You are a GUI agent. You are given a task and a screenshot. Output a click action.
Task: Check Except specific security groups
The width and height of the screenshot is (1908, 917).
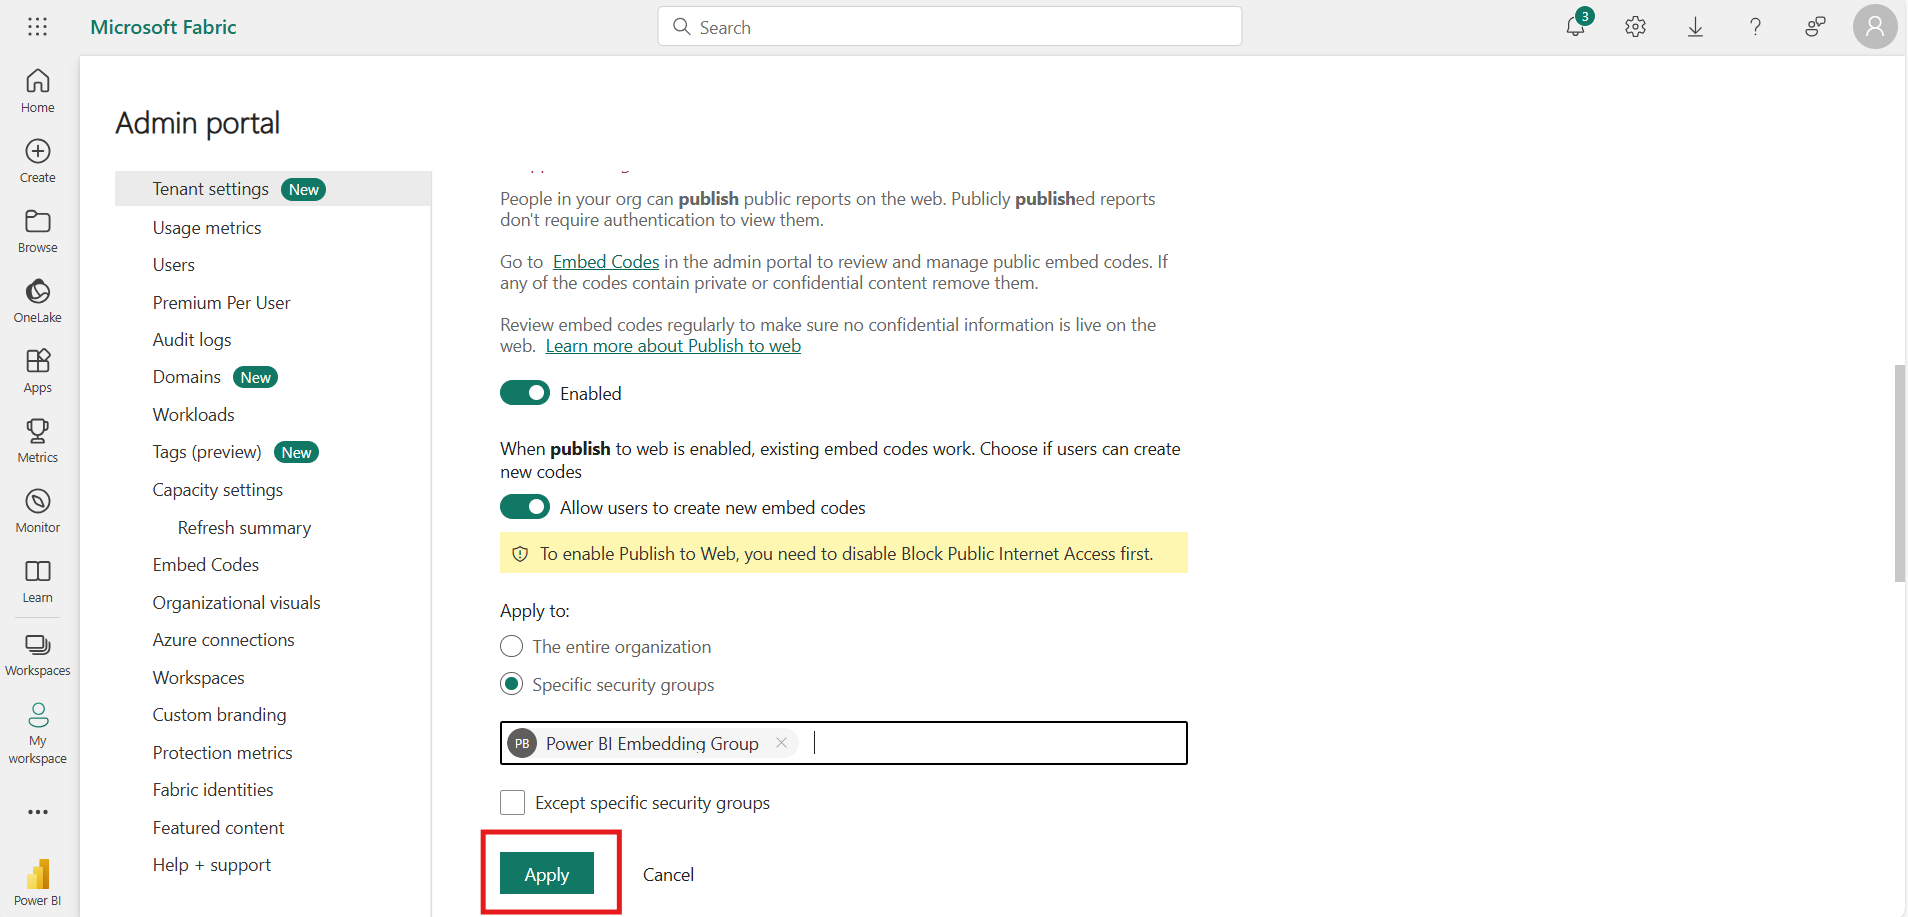[x=513, y=802]
